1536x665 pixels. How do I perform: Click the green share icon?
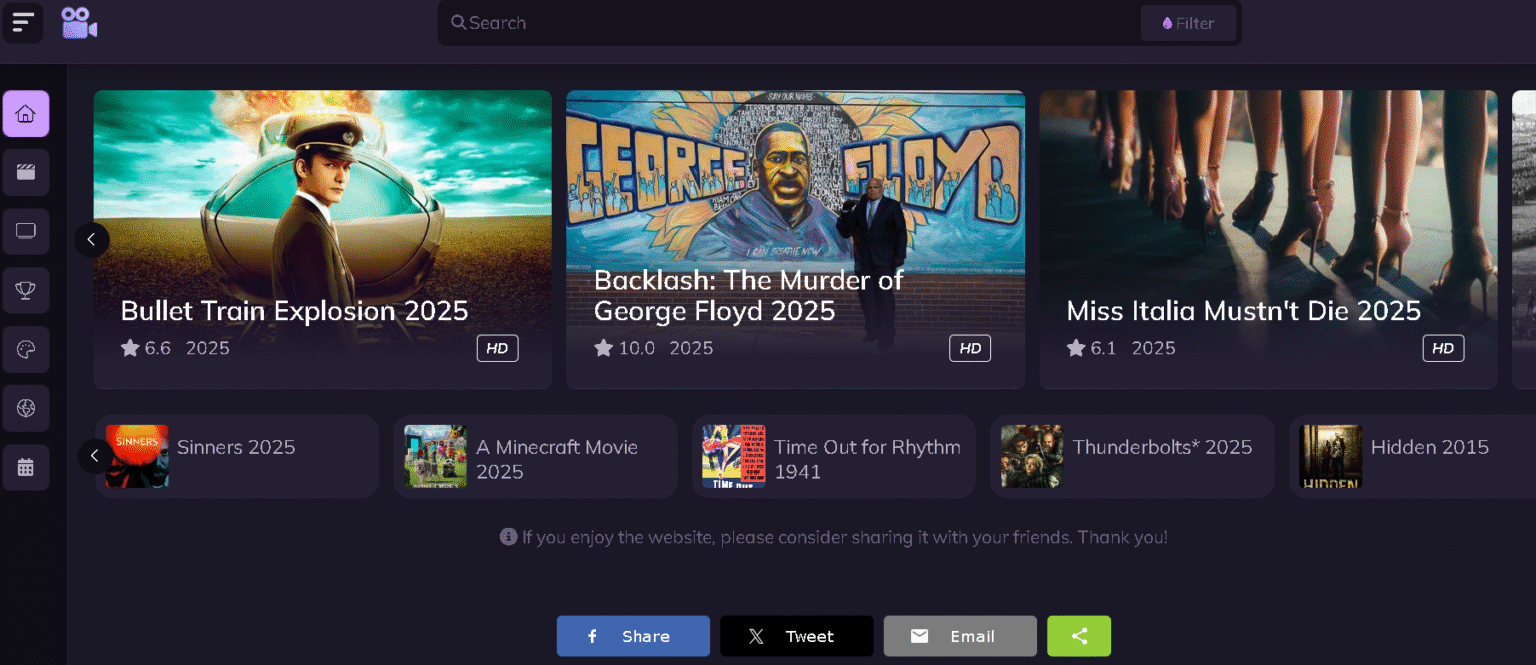pyautogui.click(x=1079, y=636)
